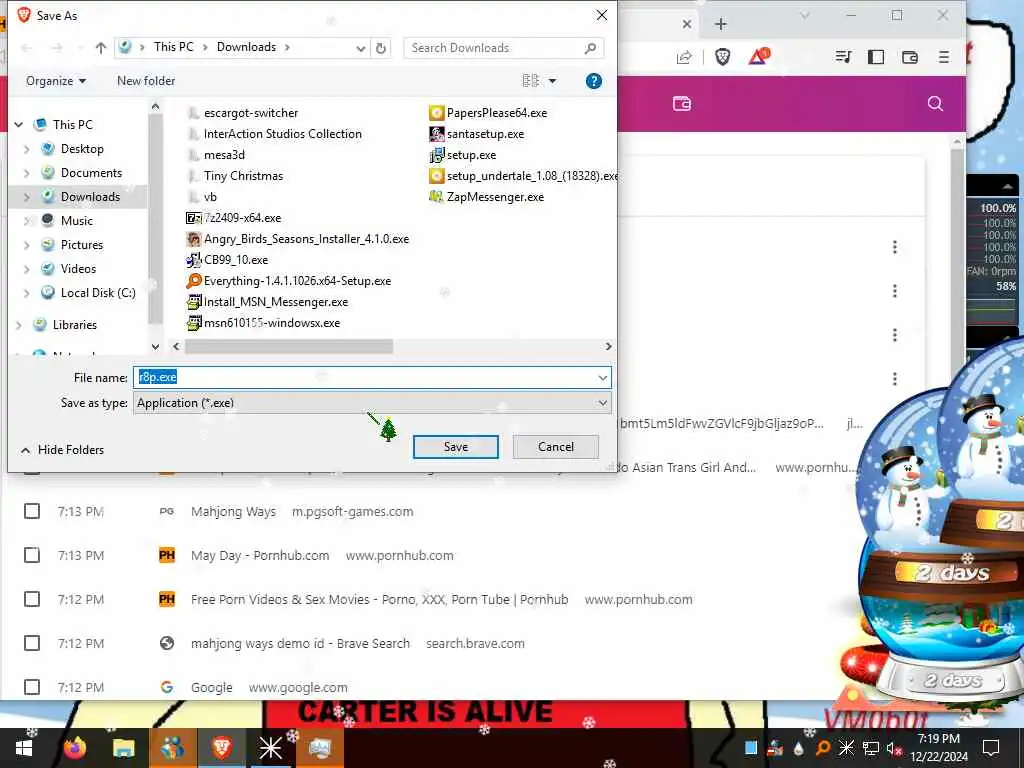Select the ZapMessenger.exe file
Image resolution: width=1024 pixels, height=768 pixels.
(x=487, y=197)
